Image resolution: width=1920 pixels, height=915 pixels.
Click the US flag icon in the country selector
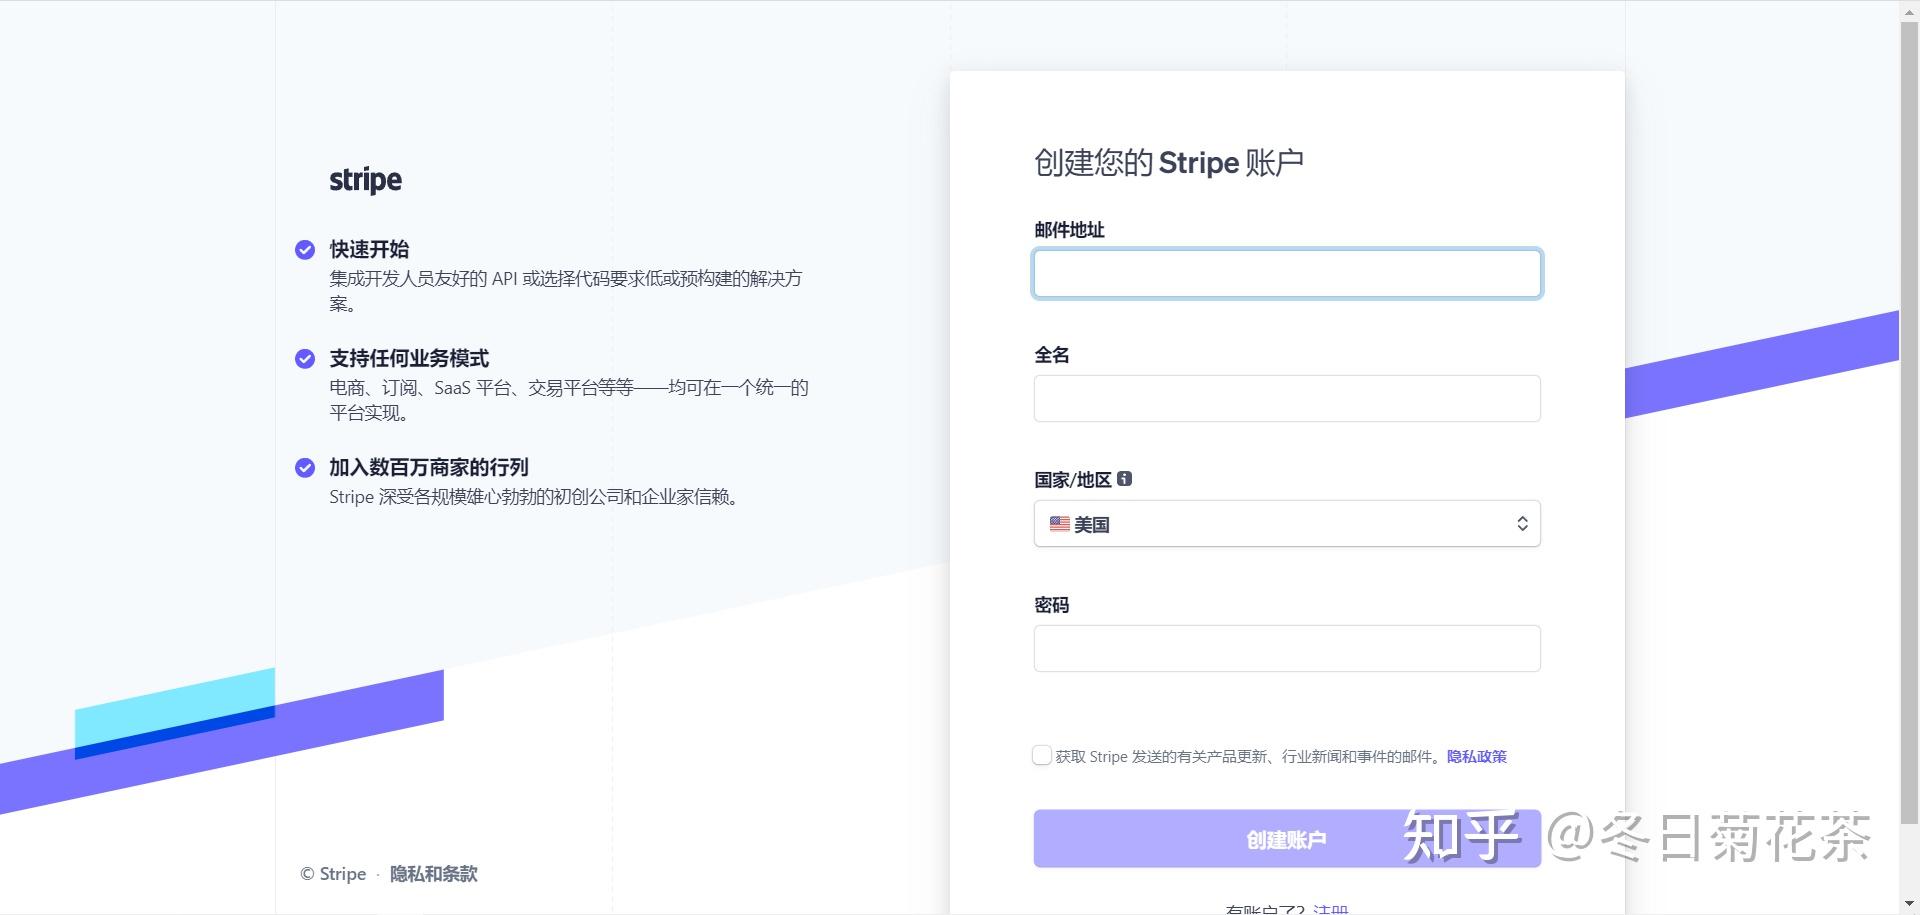1059,523
